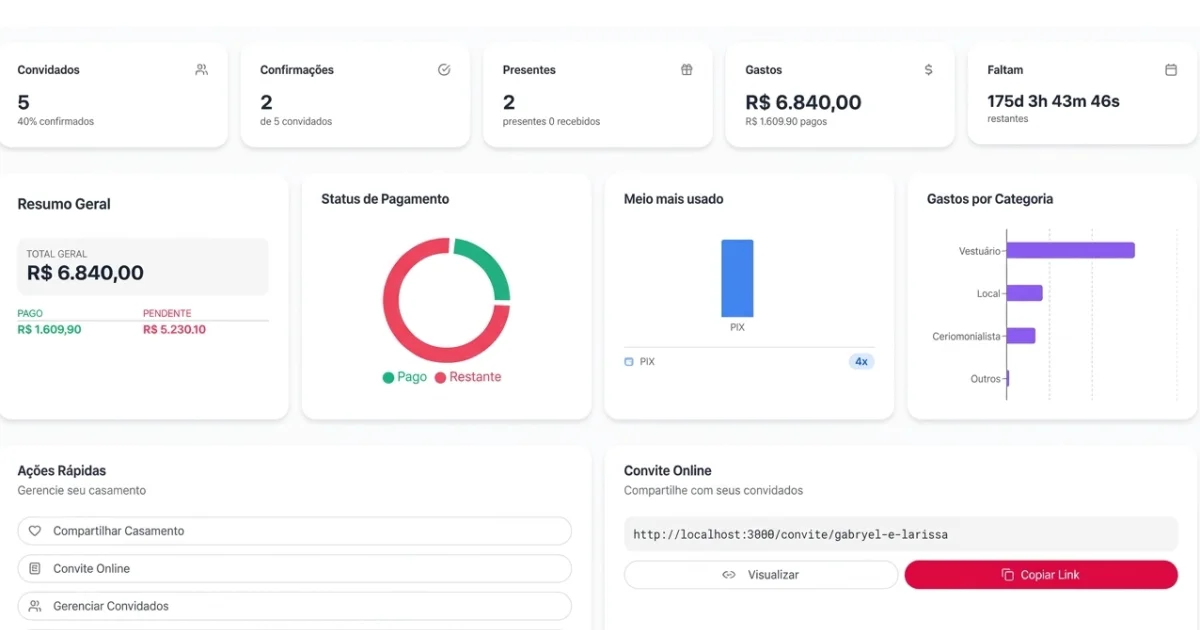Click the dollar icon in Gastos card
This screenshot has height=630, width=1200.
(x=929, y=70)
